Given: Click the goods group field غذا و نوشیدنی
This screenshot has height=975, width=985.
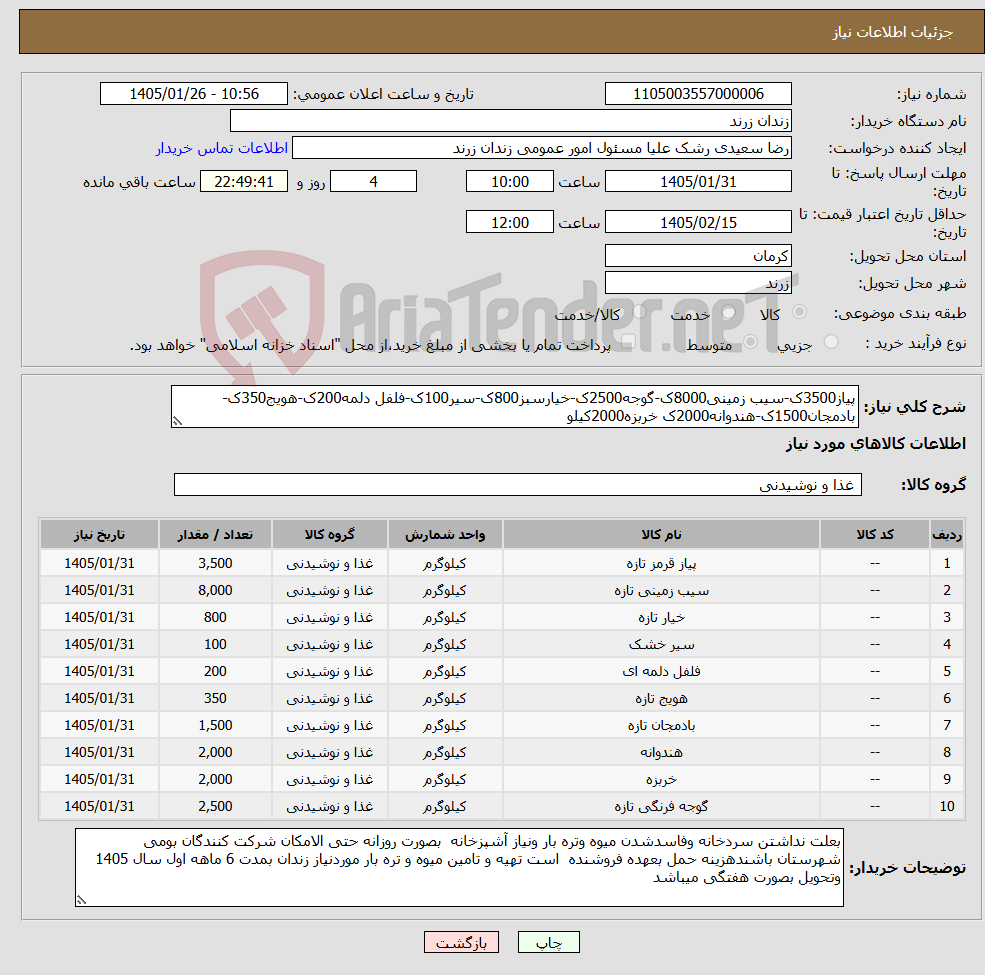Looking at the screenshot, I should click(518, 484).
